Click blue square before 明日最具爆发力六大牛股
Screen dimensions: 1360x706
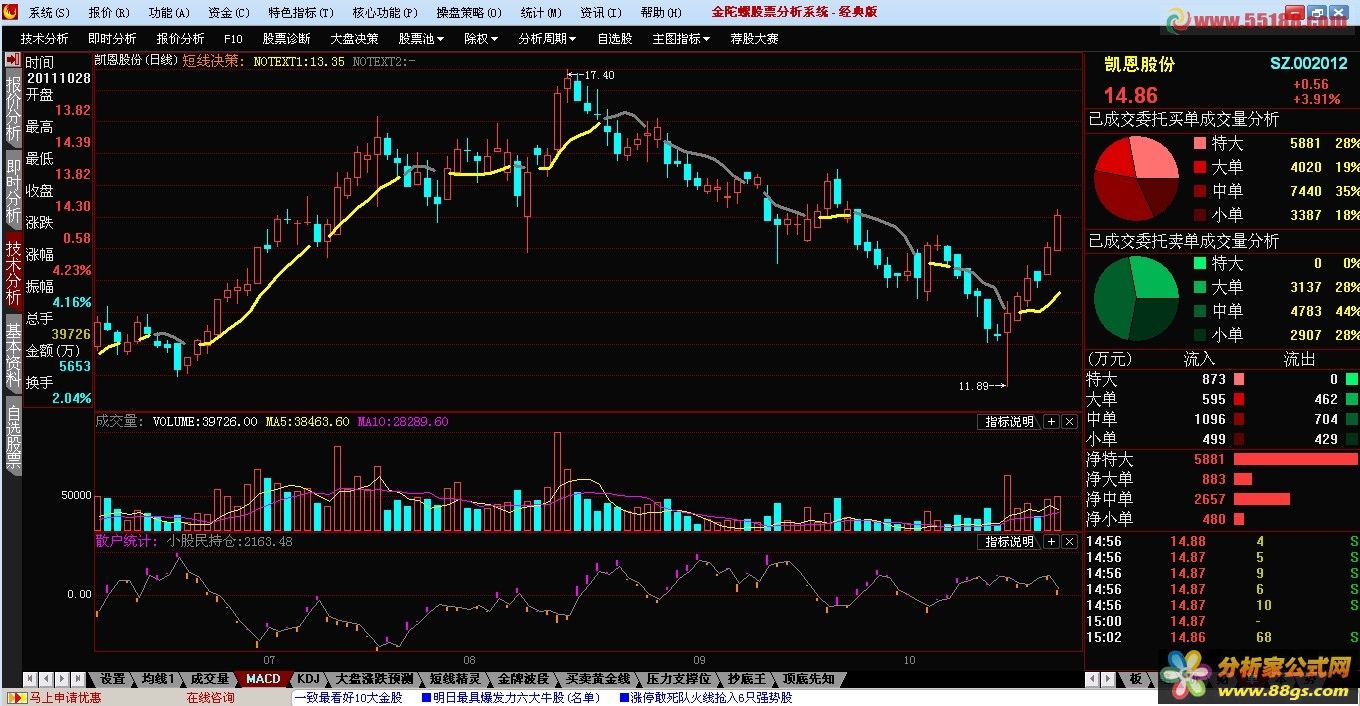coord(426,698)
